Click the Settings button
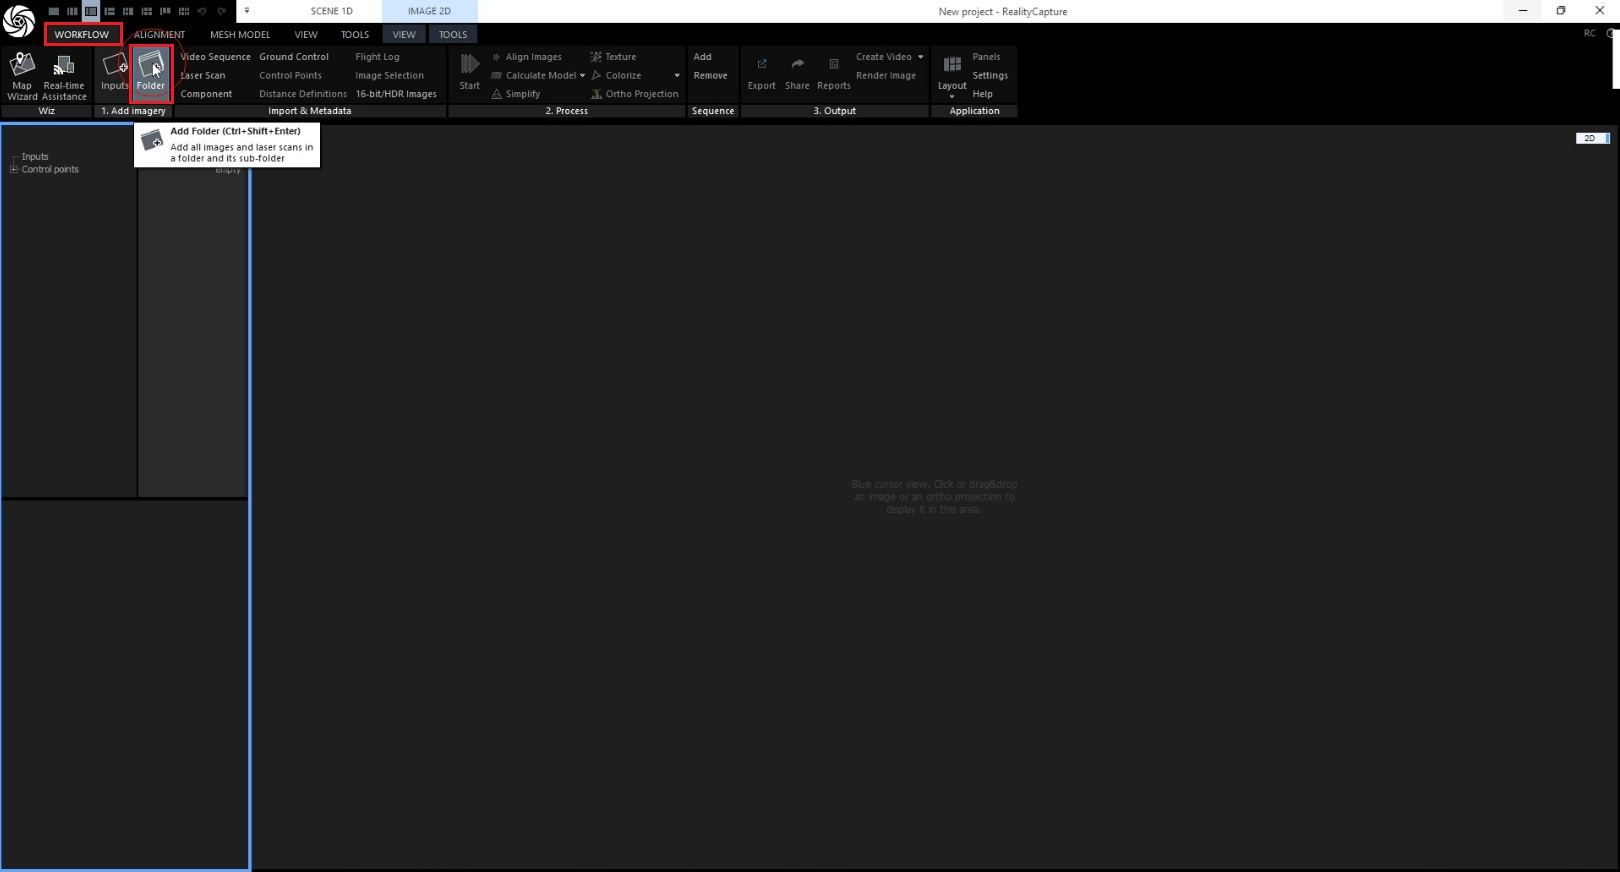 (989, 76)
